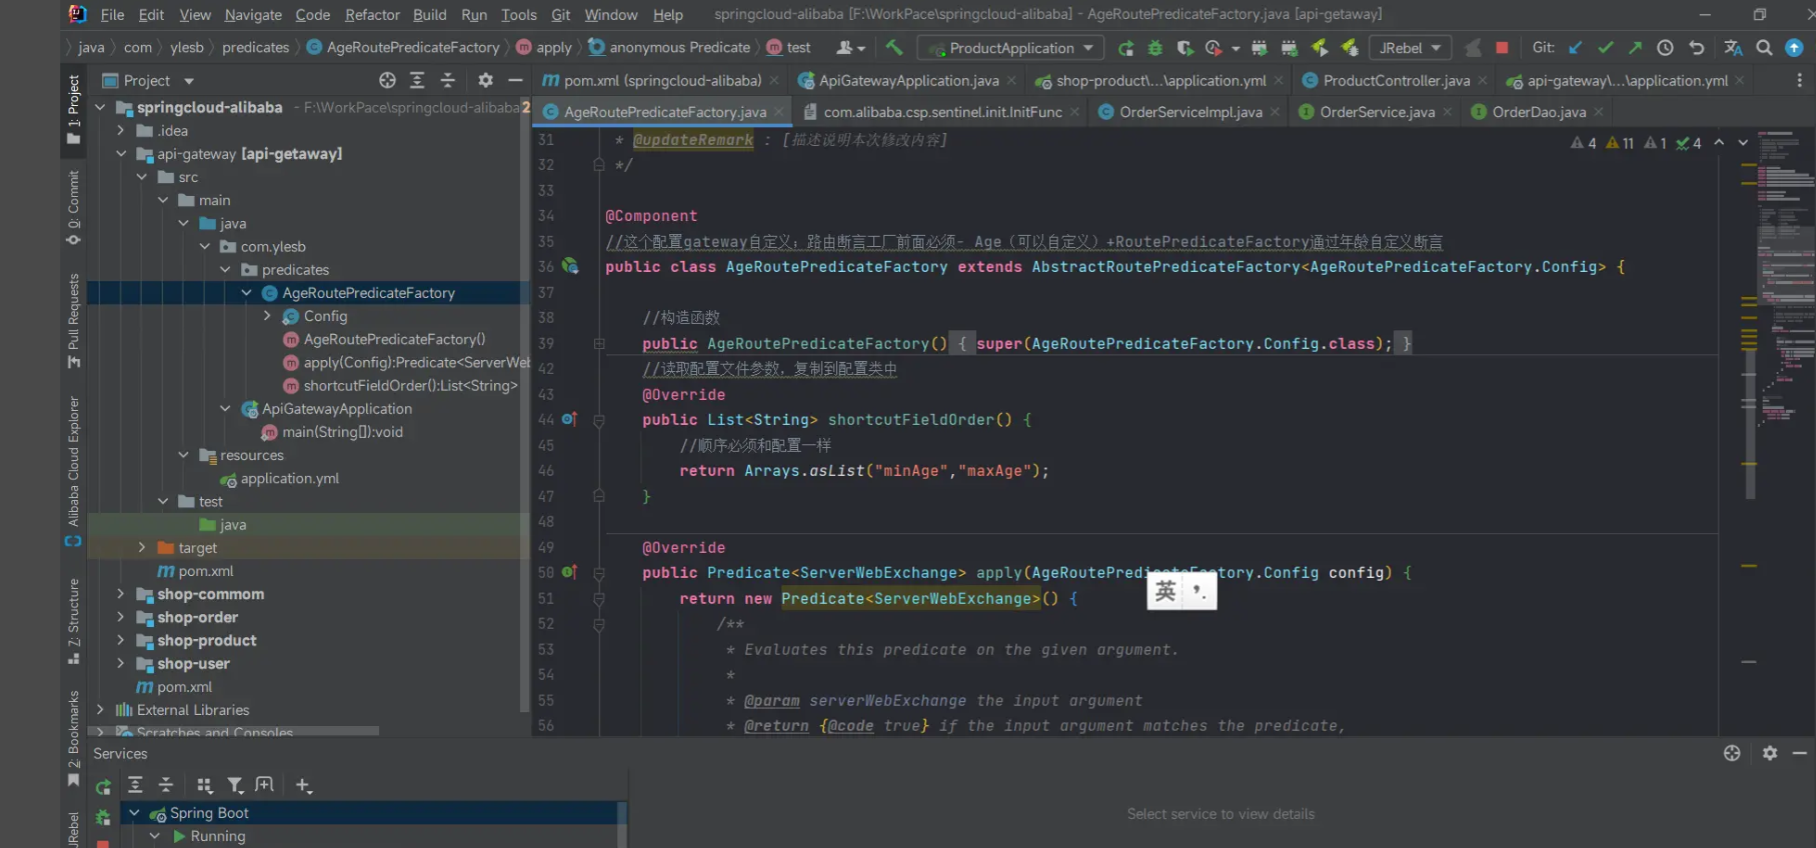This screenshot has width=1816, height=848.
Task: Select application.yml in the Project tree
Action: 289,478
